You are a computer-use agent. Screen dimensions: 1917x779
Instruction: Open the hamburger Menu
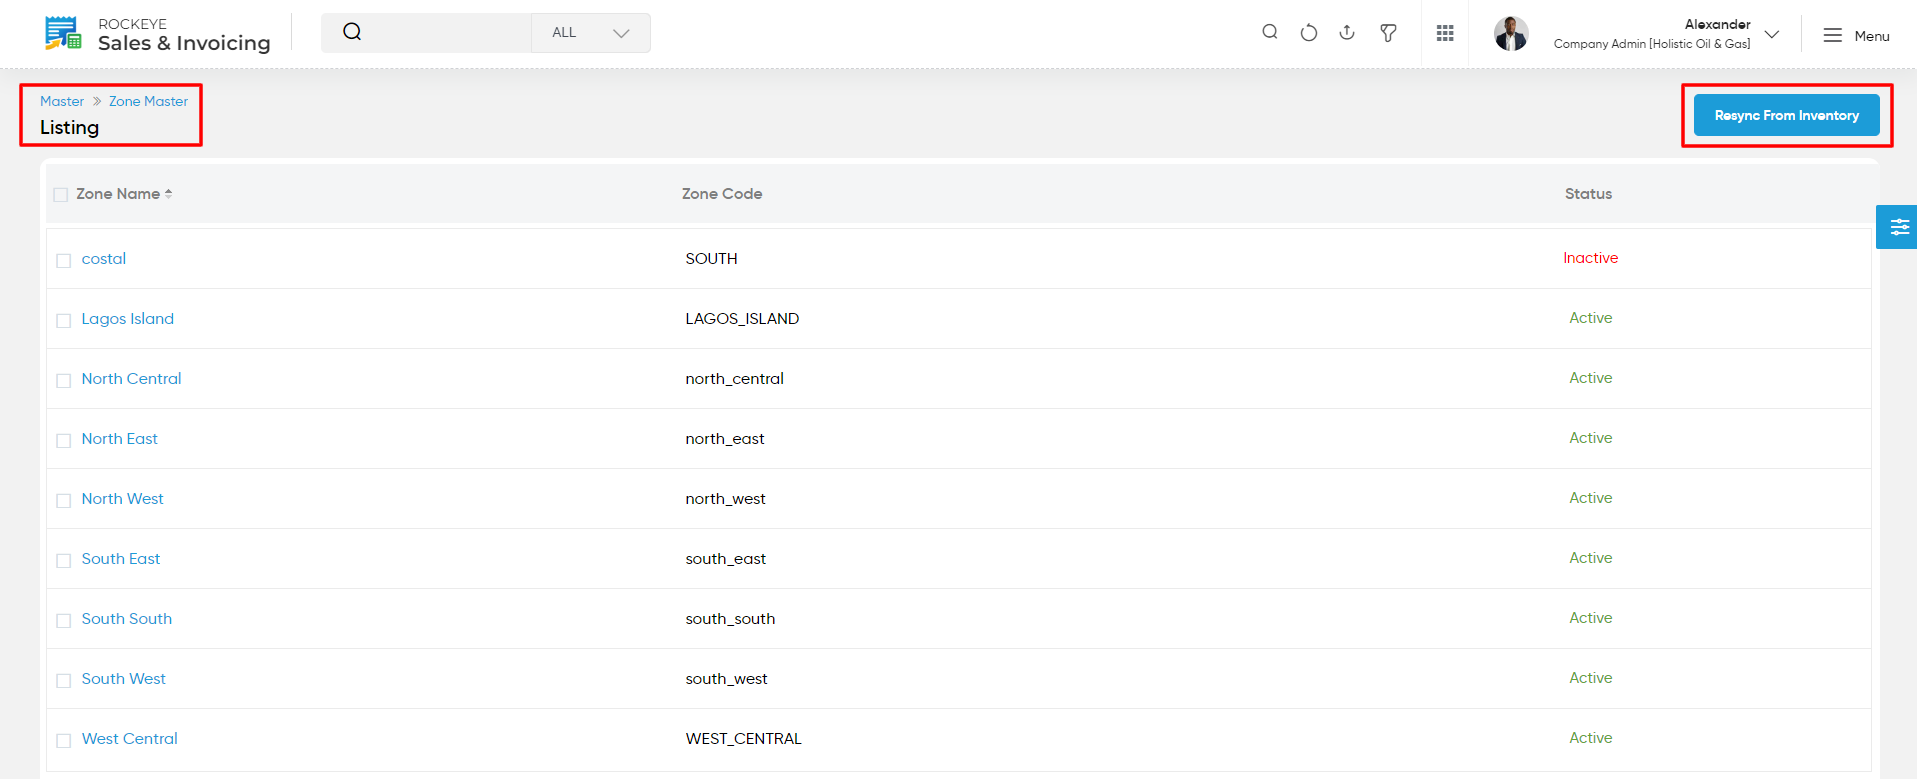pos(1856,35)
